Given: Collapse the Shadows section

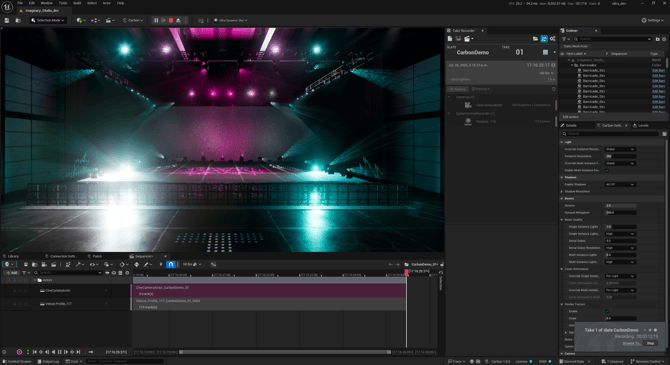Looking at the screenshot, I should tap(562, 177).
